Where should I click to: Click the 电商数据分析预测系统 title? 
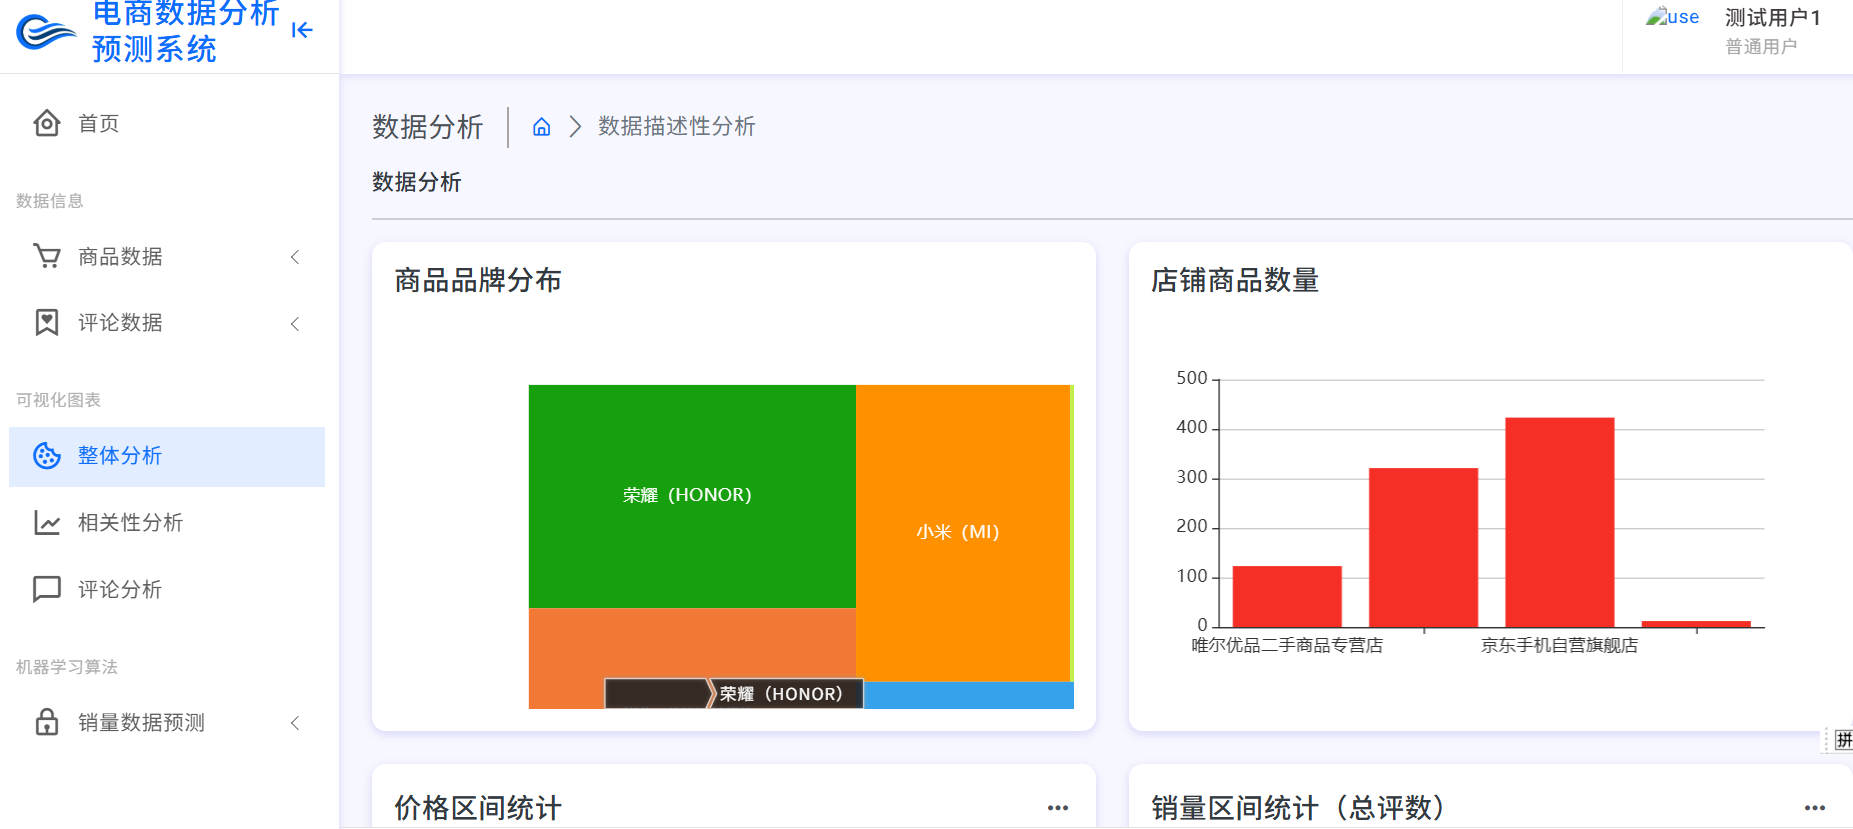185,31
